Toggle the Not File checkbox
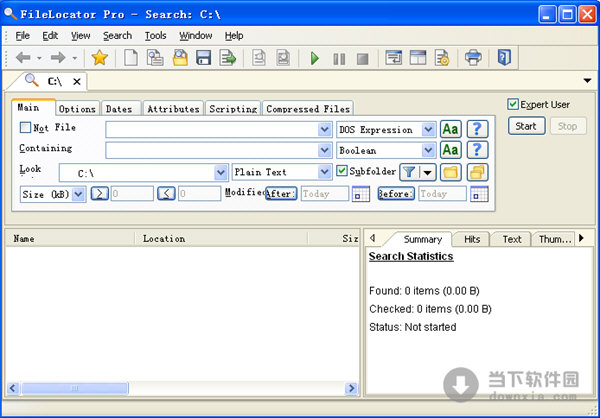This screenshot has width=600, height=418. pos(25,127)
